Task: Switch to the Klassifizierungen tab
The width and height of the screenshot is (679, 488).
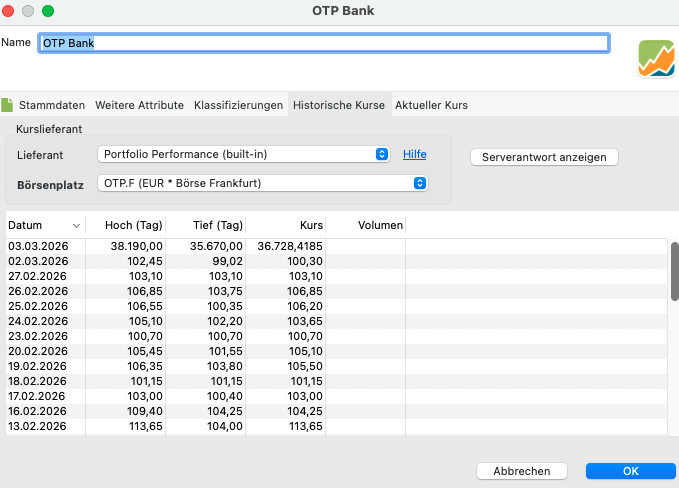Action: [238, 105]
